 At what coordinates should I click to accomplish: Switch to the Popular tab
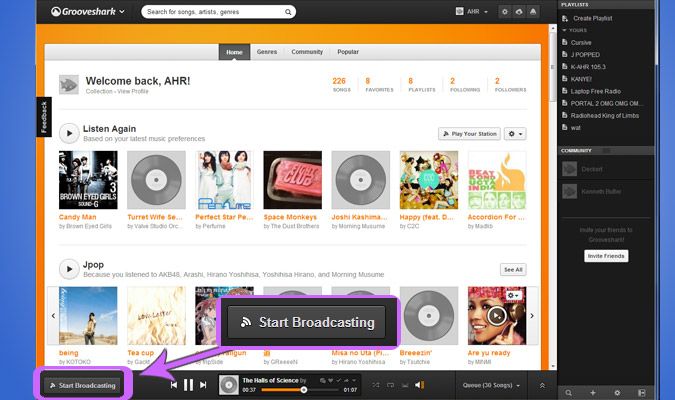tap(348, 52)
